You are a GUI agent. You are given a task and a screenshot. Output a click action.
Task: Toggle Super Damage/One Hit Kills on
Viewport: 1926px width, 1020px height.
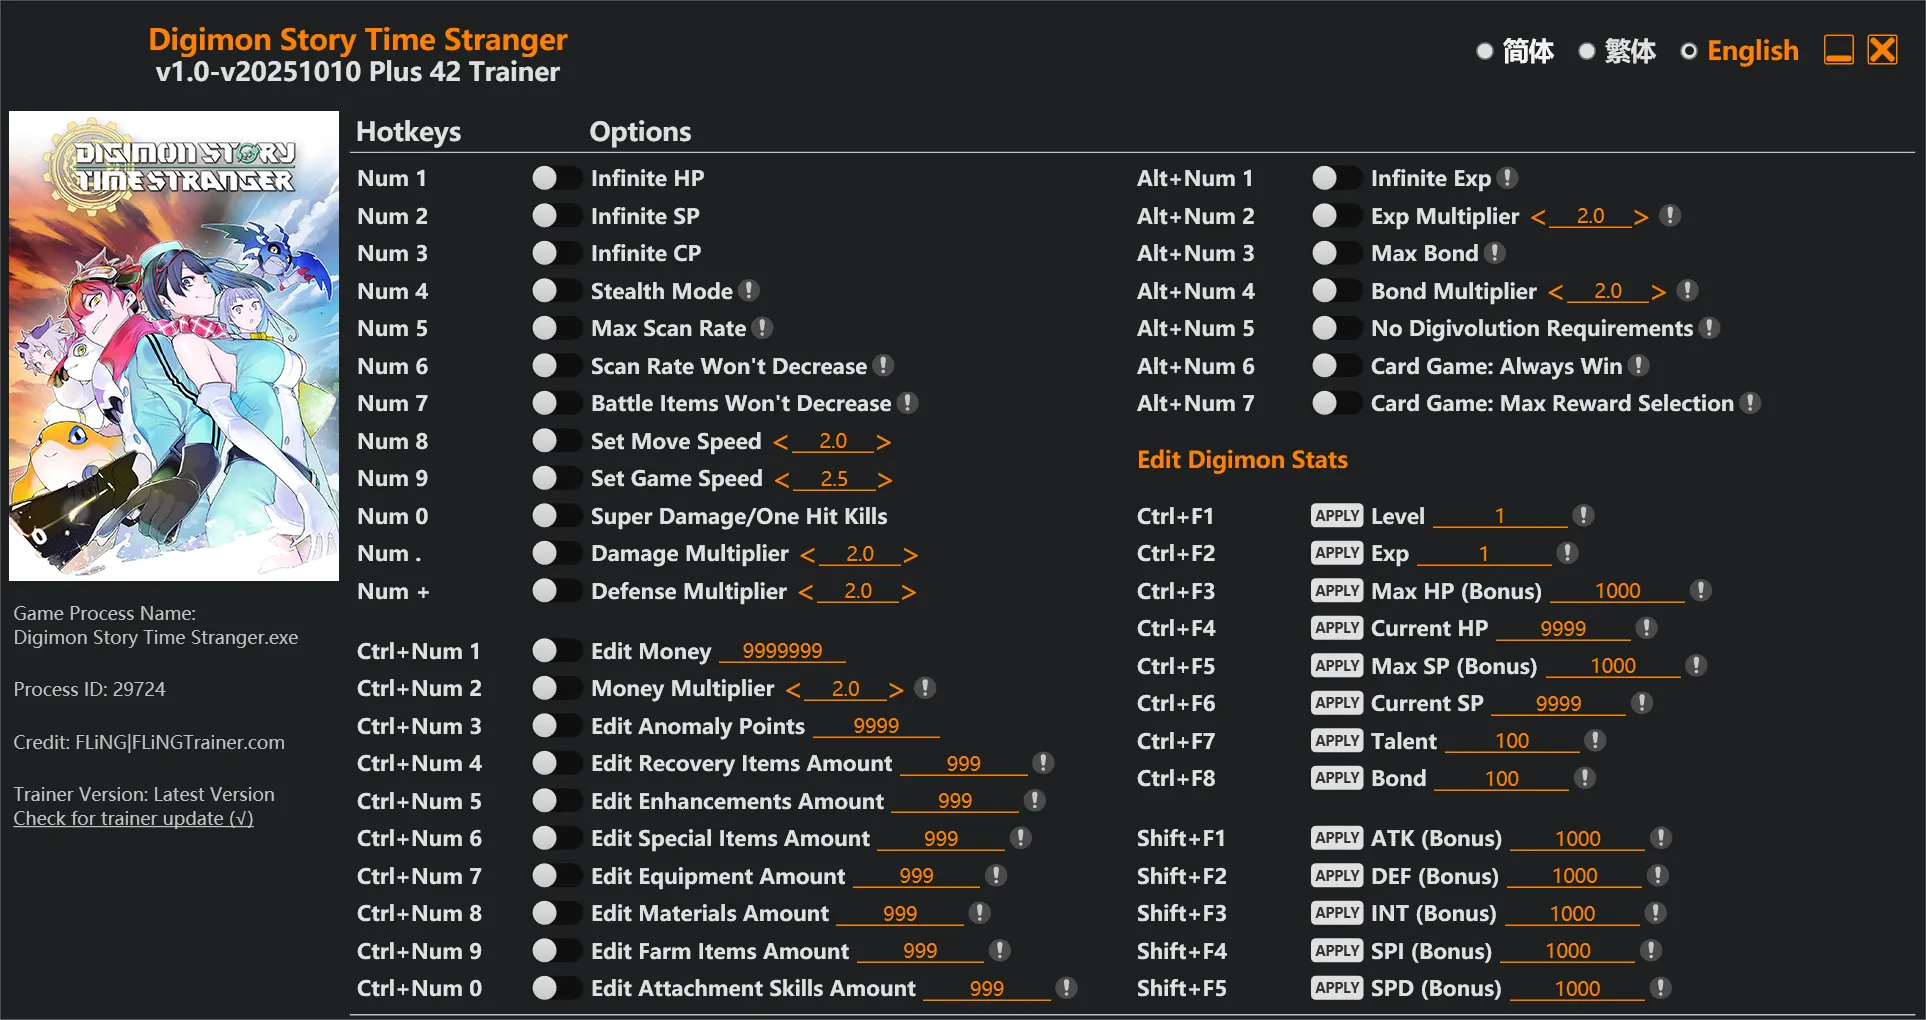[555, 516]
